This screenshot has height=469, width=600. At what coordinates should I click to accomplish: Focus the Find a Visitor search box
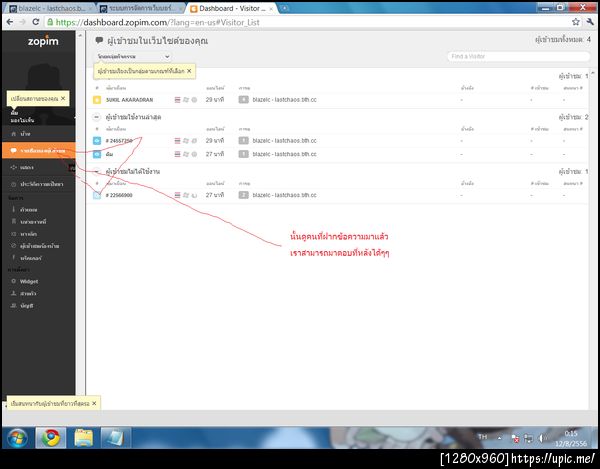518,56
